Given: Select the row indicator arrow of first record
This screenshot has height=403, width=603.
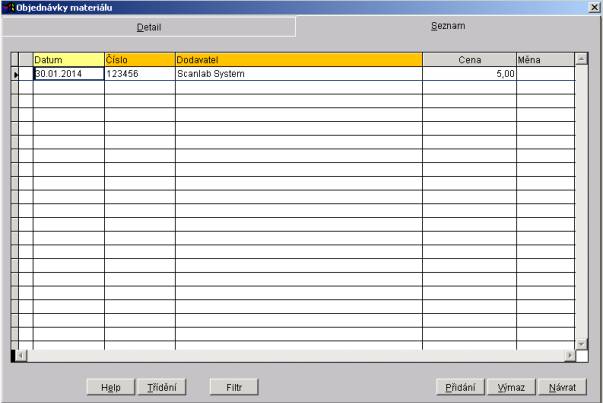Looking at the screenshot, I should click(15, 74).
